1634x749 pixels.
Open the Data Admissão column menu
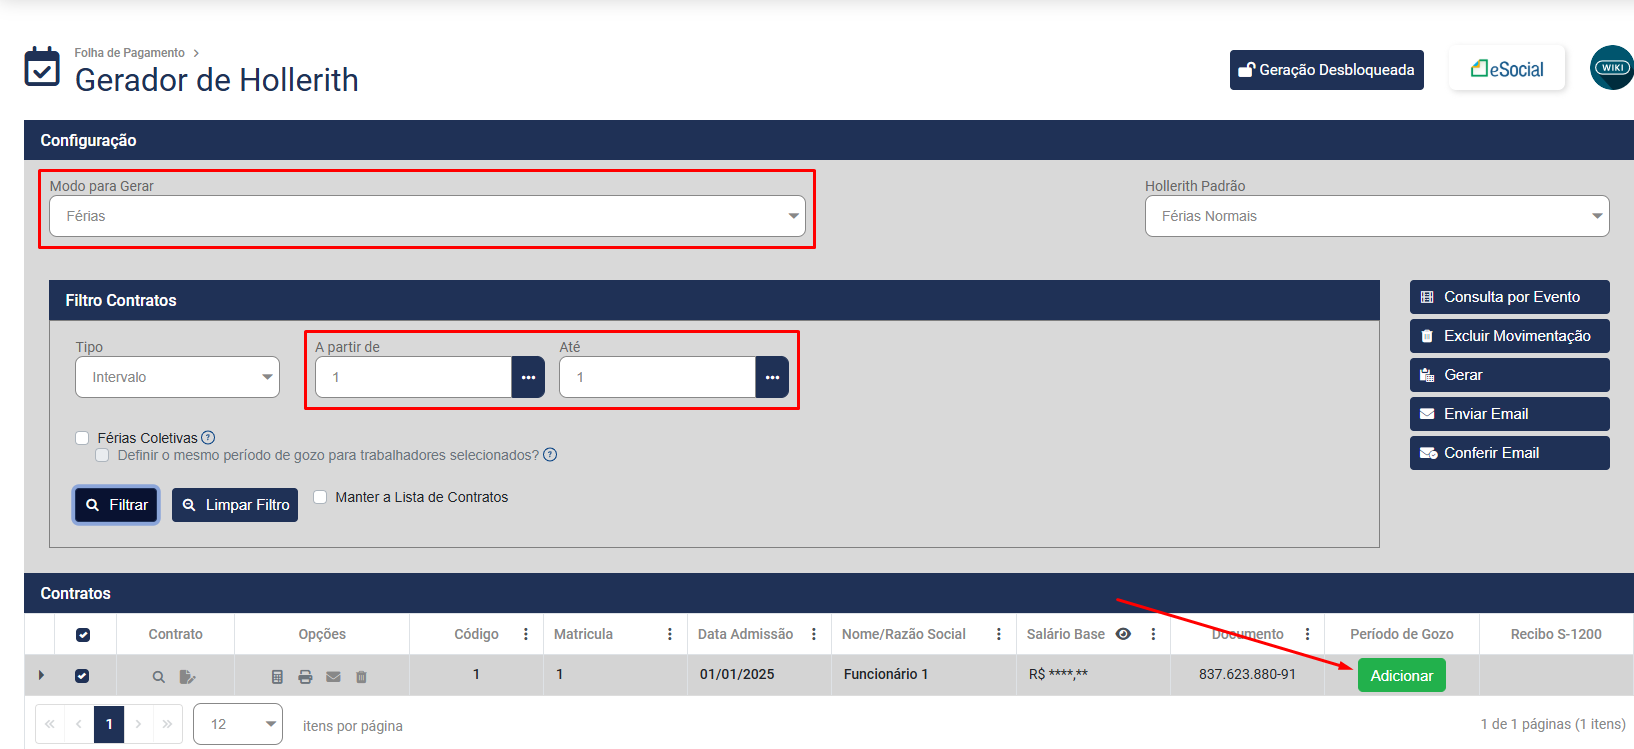(814, 634)
